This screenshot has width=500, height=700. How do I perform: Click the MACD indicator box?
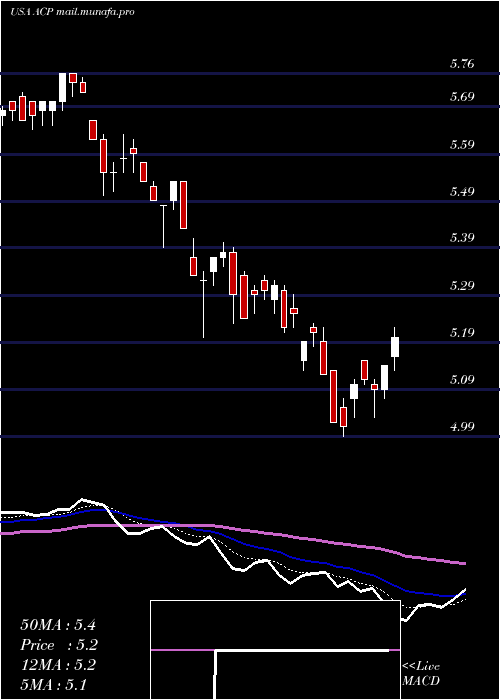coord(275,650)
